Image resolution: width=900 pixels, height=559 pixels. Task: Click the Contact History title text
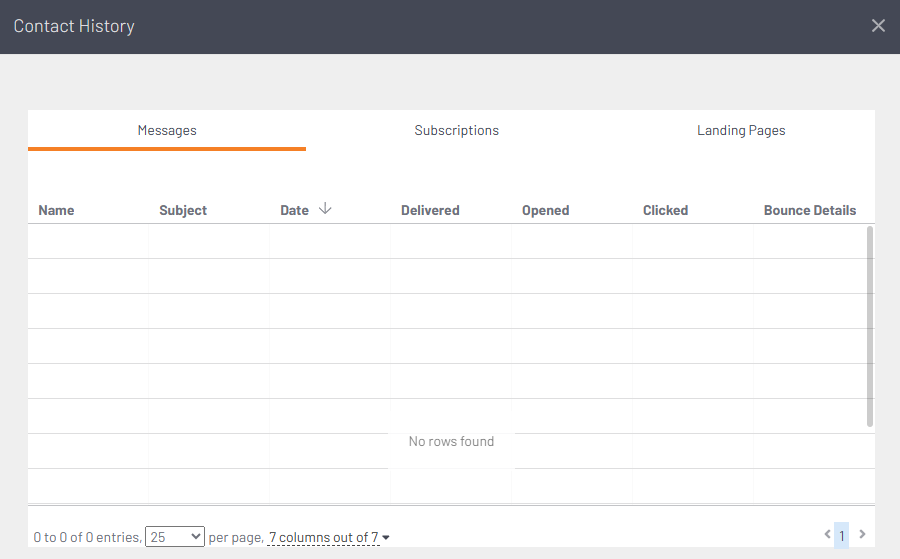pyautogui.click(x=74, y=26)
